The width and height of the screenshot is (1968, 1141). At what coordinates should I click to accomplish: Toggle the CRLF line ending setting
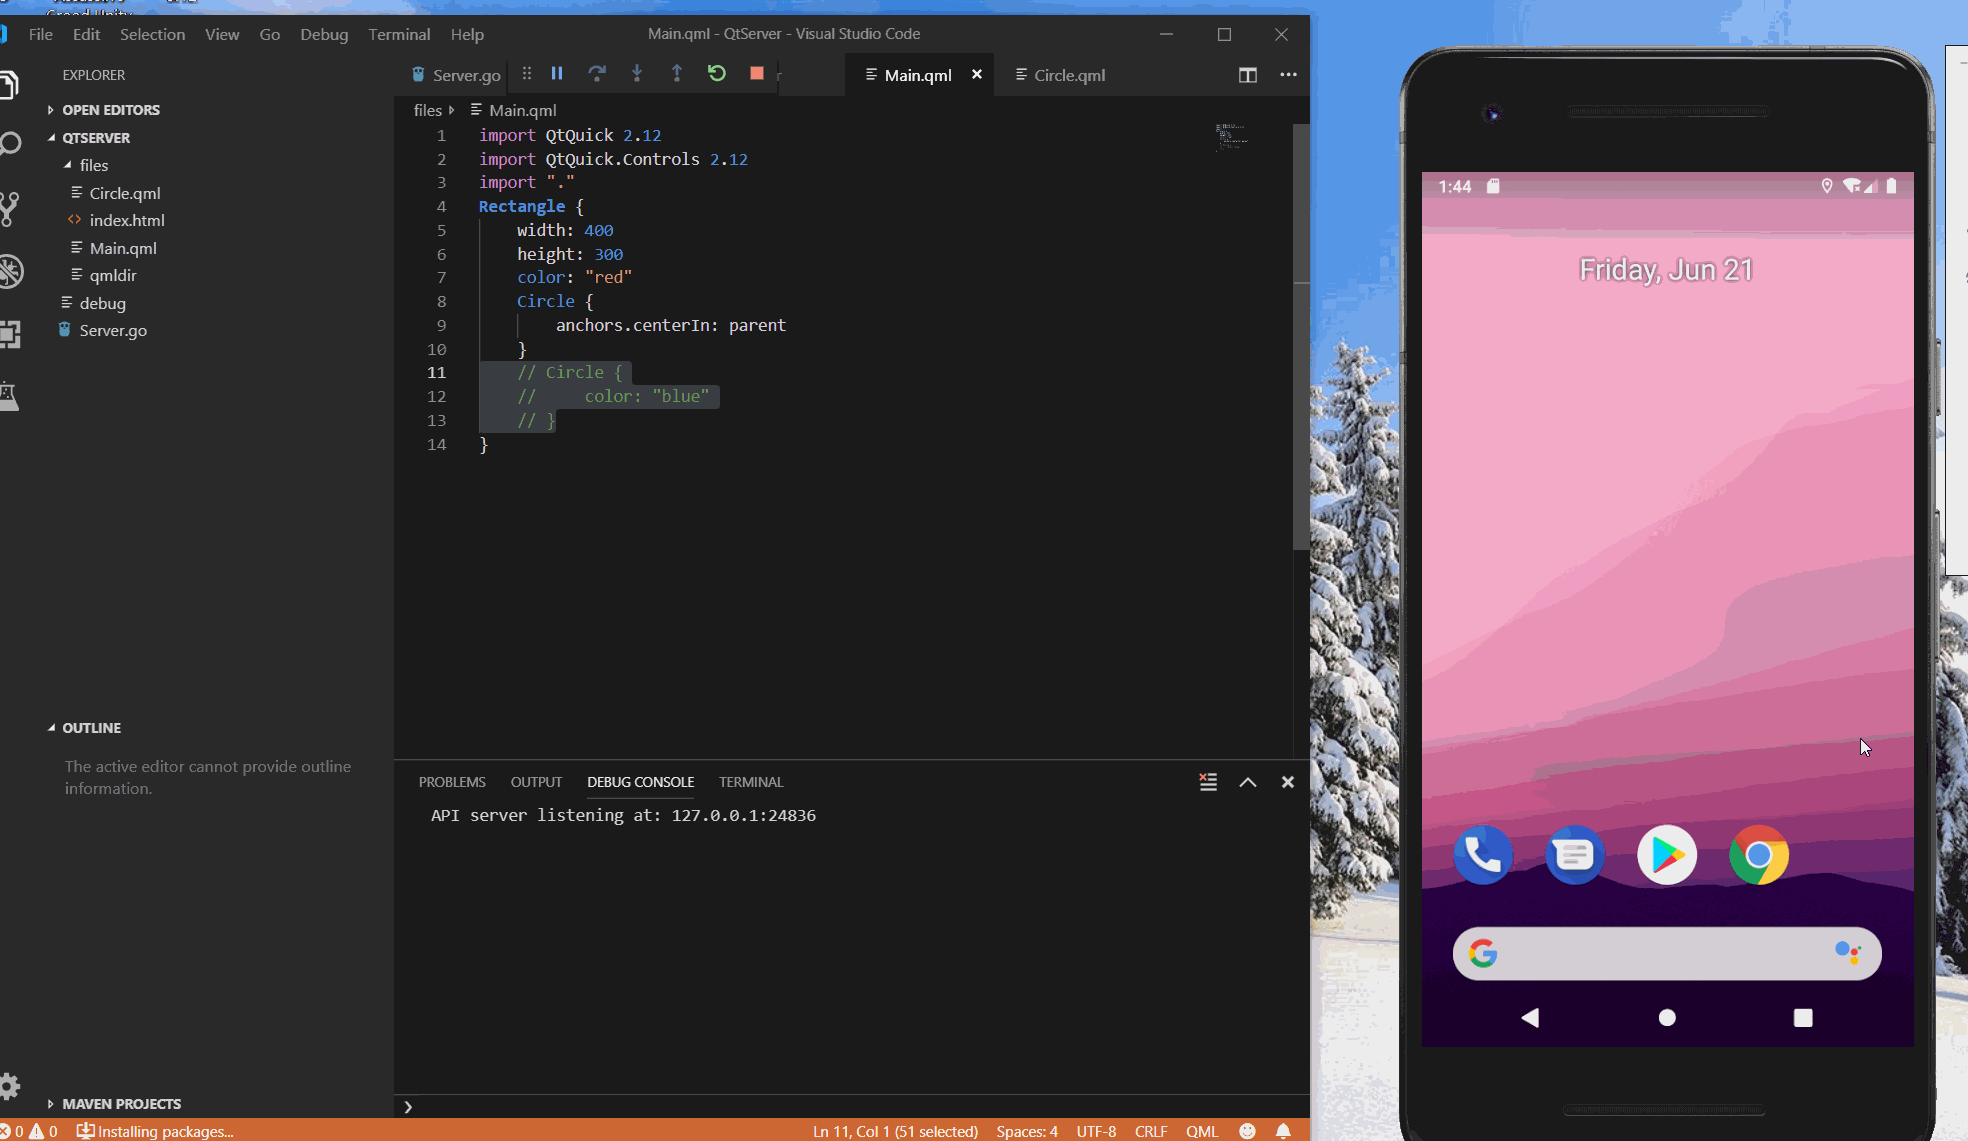1150,1131
